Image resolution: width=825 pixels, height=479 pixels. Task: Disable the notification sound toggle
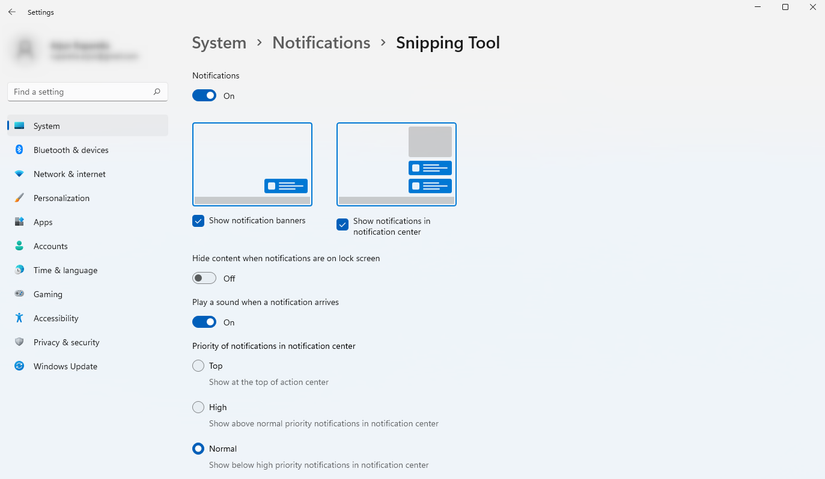[204, 322]
